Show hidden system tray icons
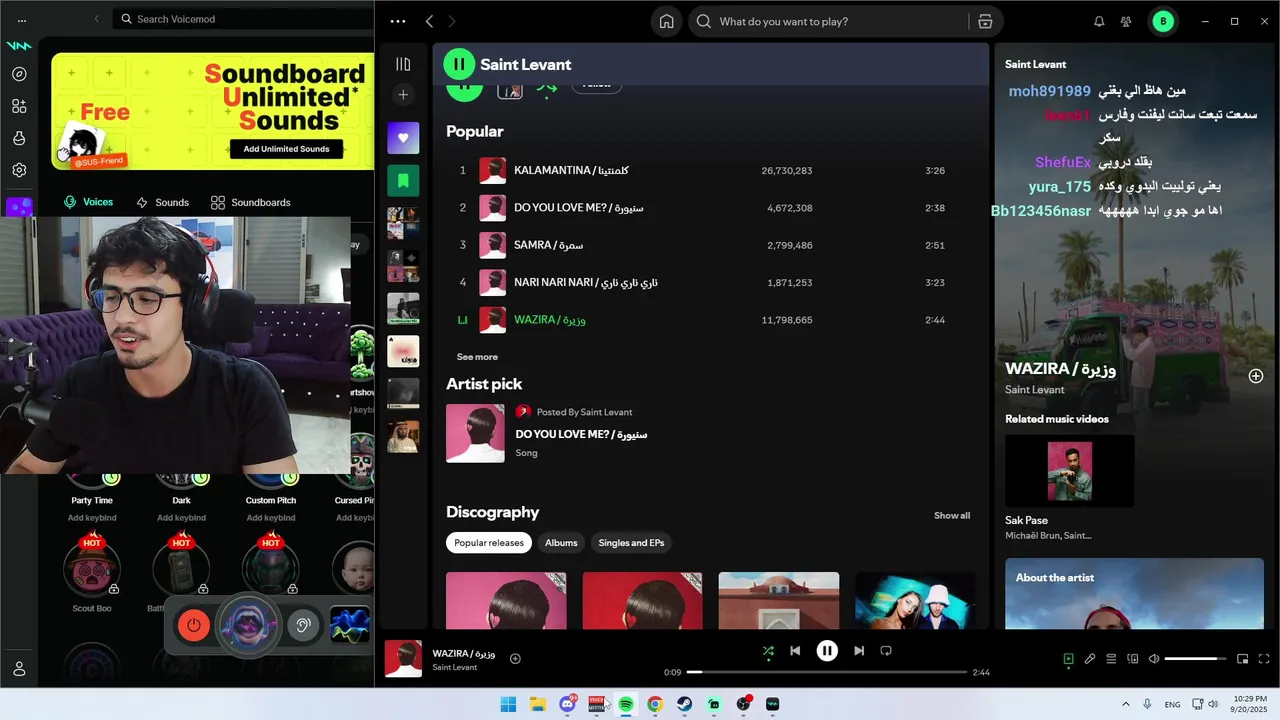This screenshot has width=1280, height=720. (1126, 704)
